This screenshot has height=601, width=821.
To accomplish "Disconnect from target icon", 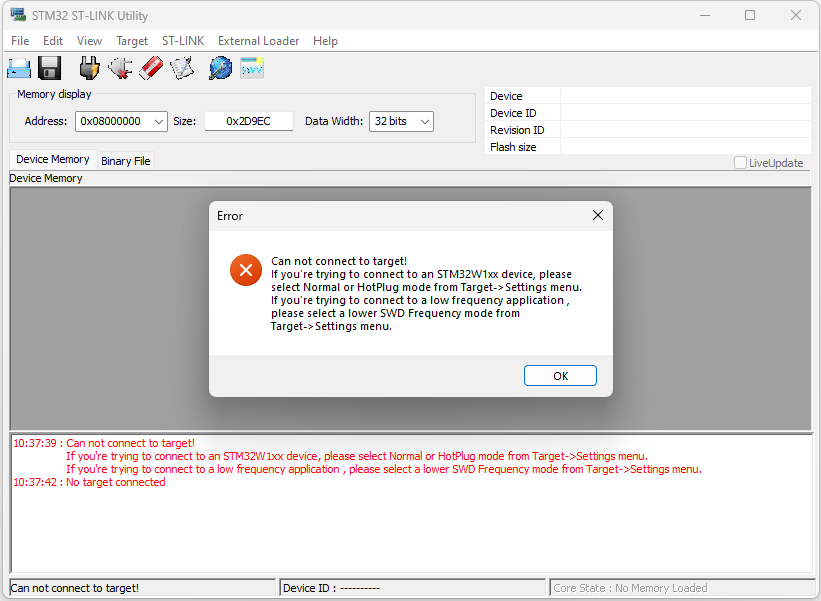I will [x=120, y=69].
